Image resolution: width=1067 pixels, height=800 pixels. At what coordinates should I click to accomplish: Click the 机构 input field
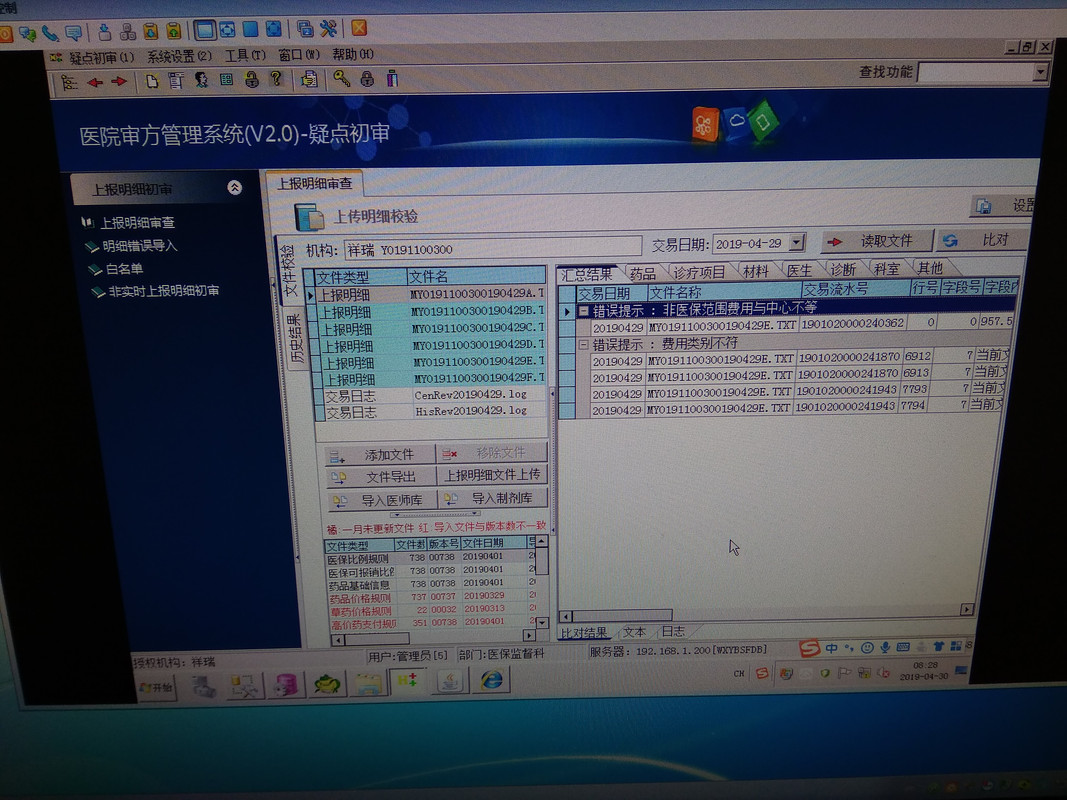(493, 248)
